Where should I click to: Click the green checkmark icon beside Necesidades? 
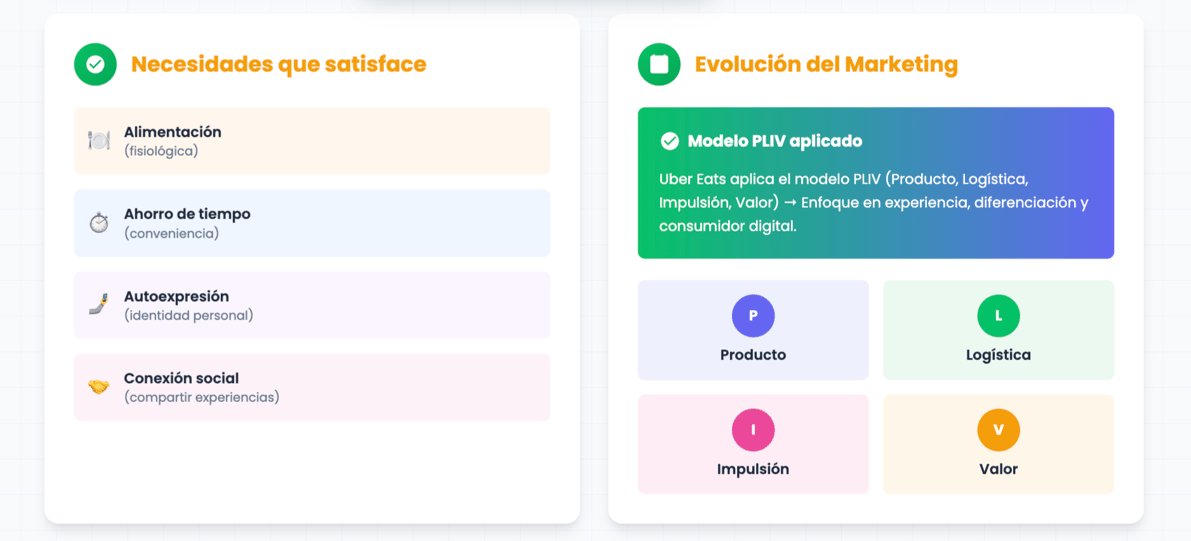click(x=95, y=64)
